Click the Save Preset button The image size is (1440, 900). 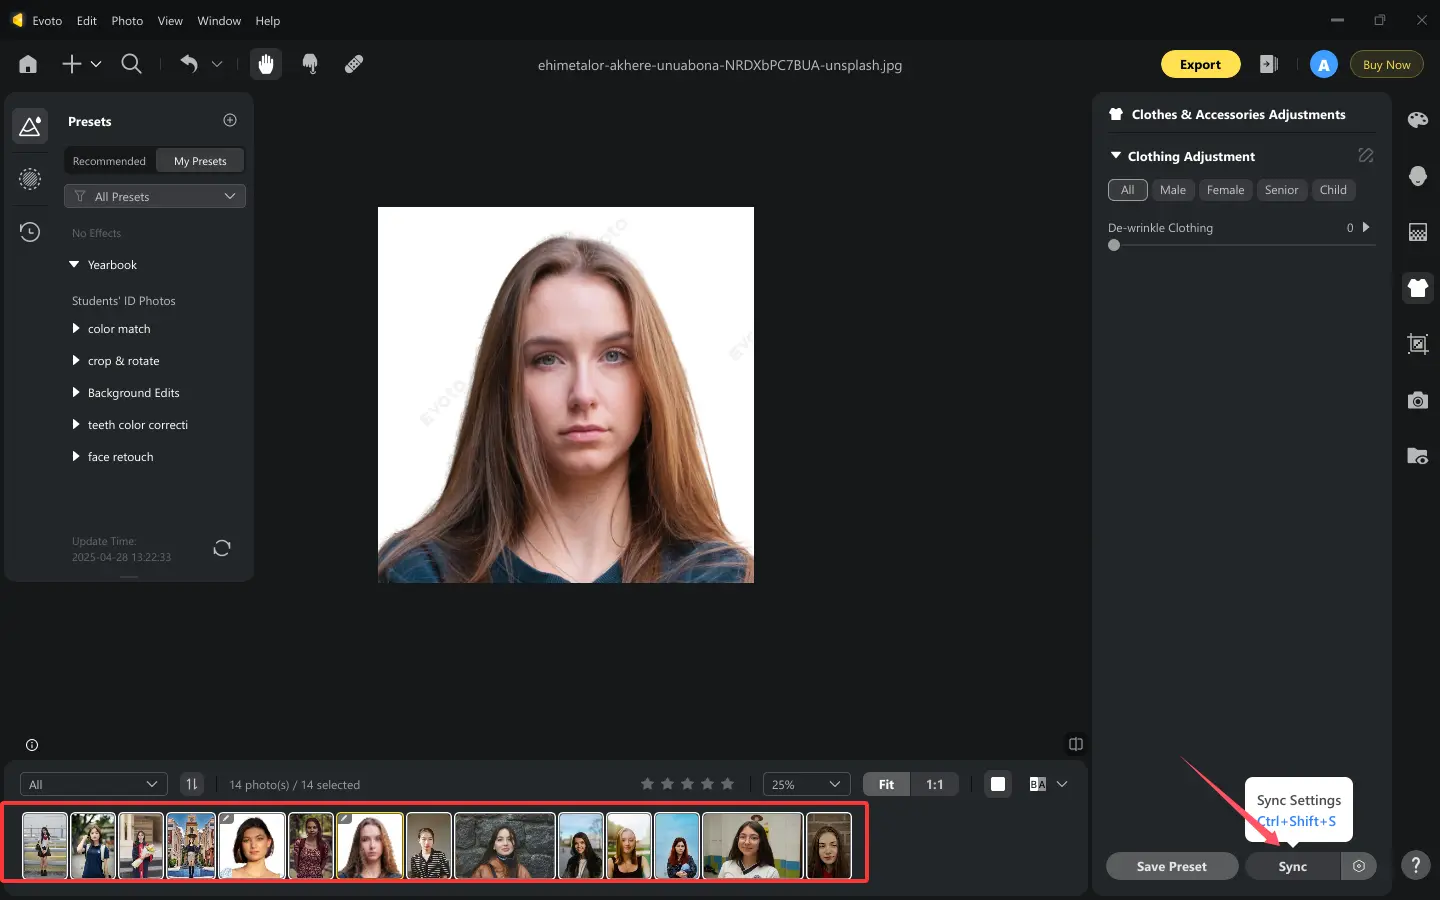point(1172,866)
